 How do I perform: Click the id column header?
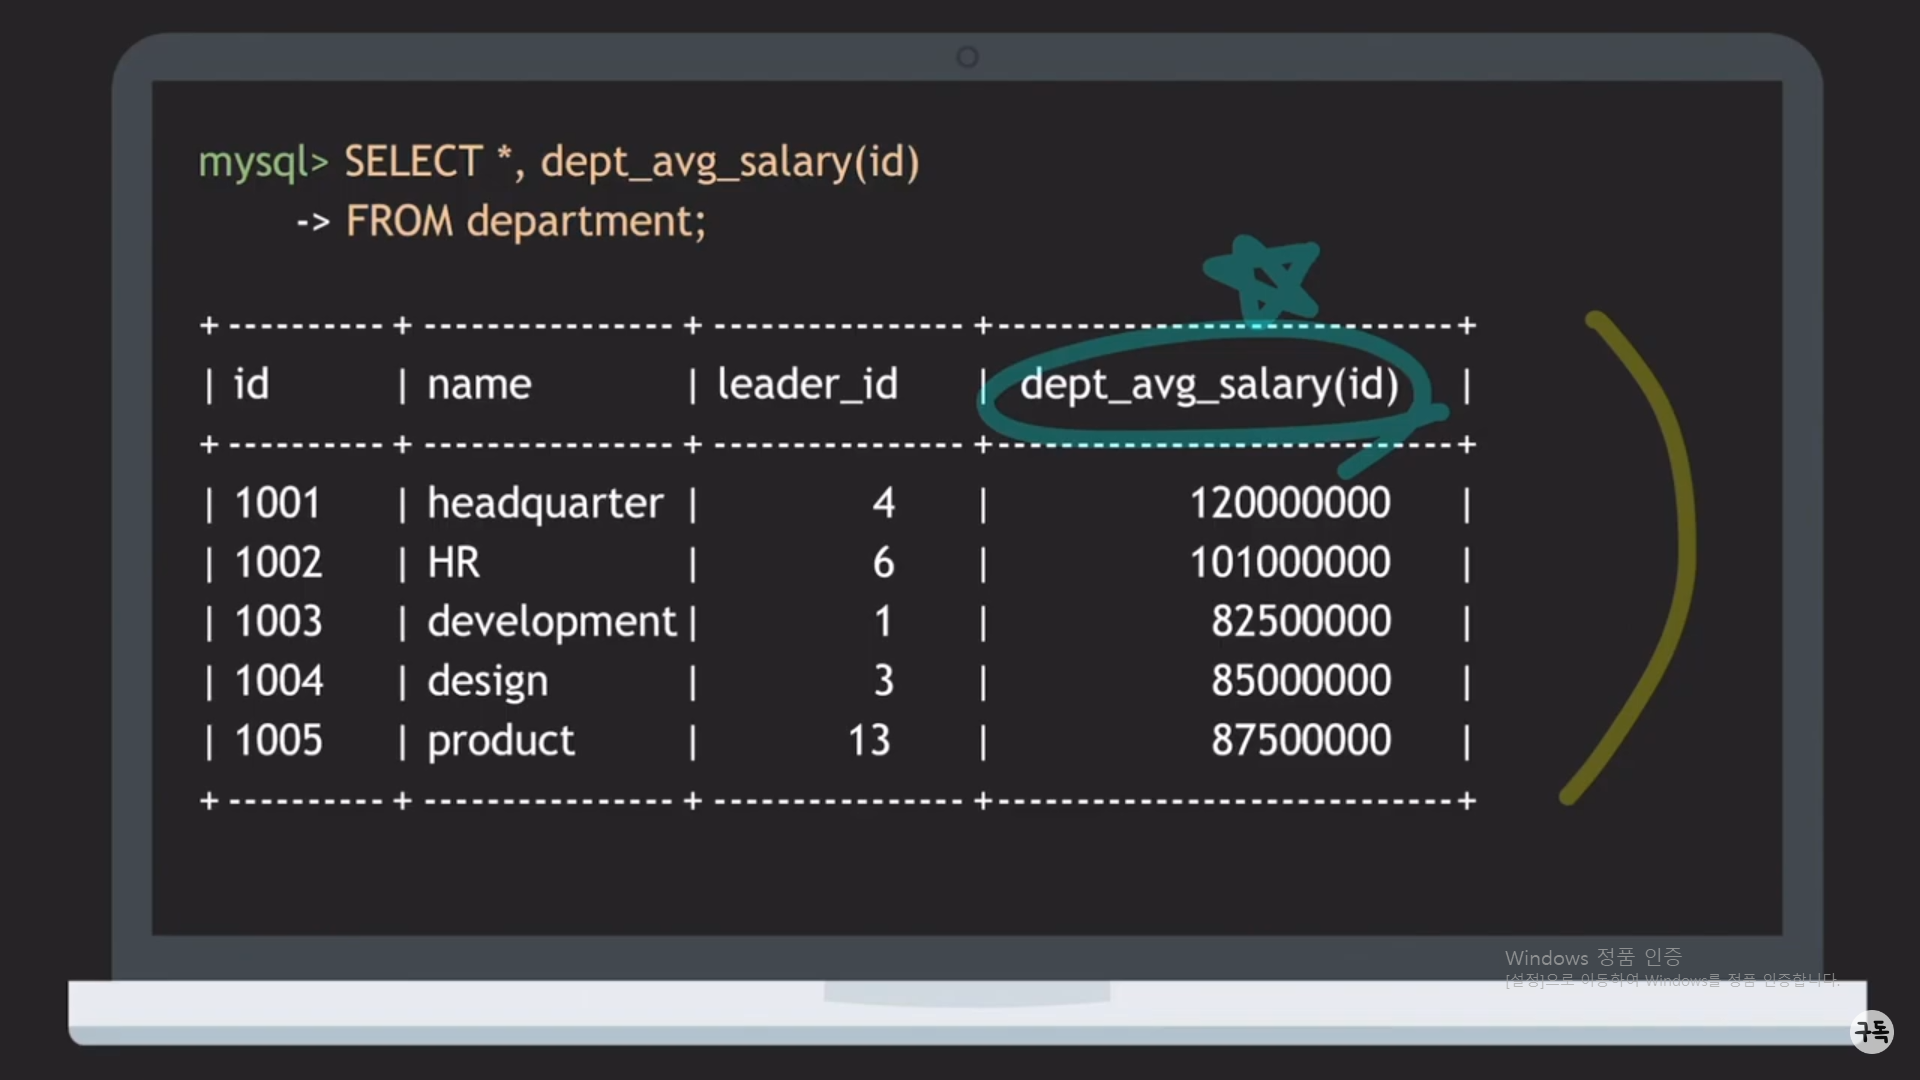(251, 385)
